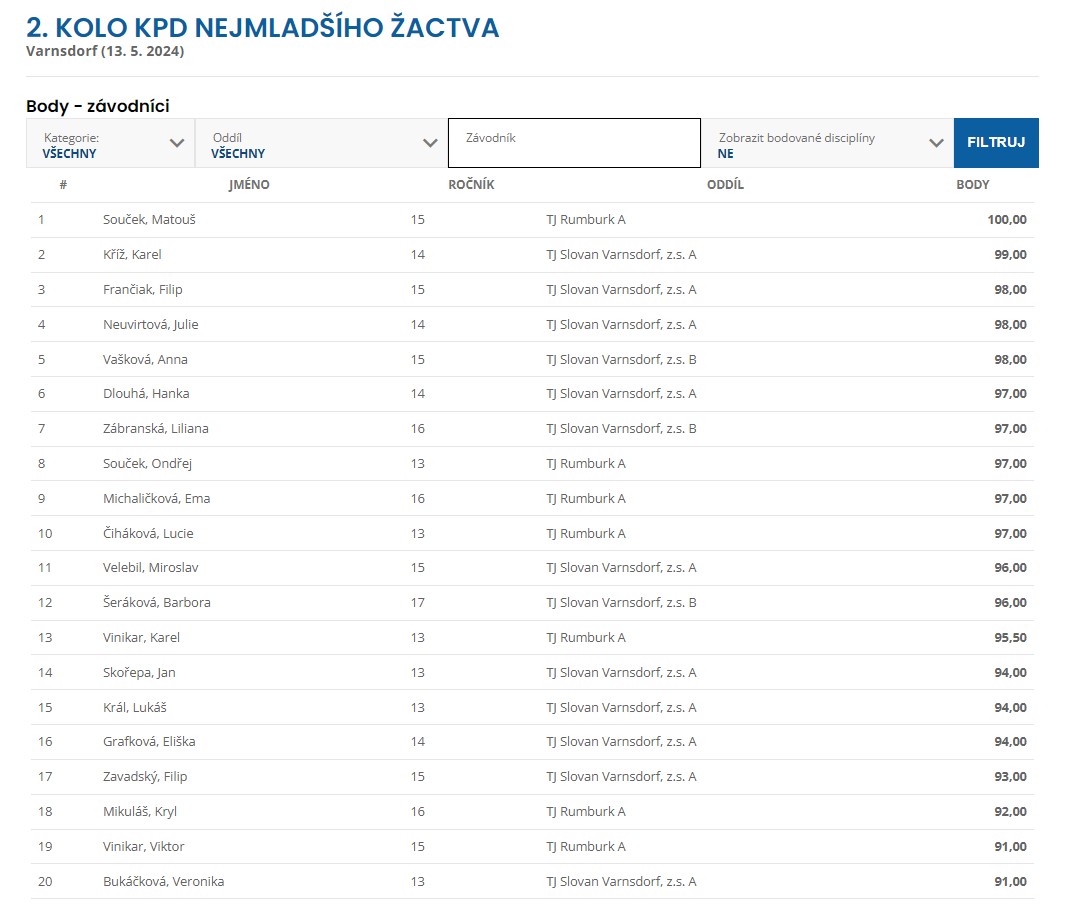Viewport: 1088px width, 905px height.
Task: Click the 93,00 points value
Action: click(x=1010, y=777)
